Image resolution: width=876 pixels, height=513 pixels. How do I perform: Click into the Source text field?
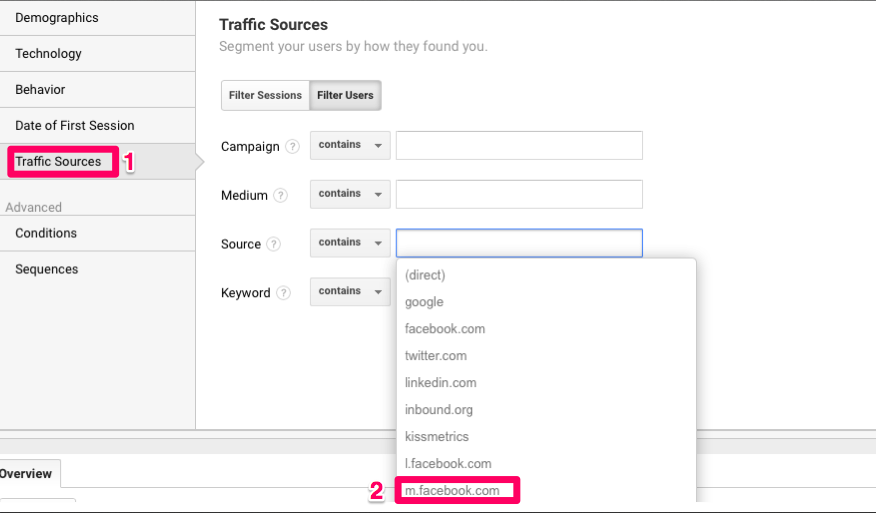pyautogui.click(x=519, y=243)
